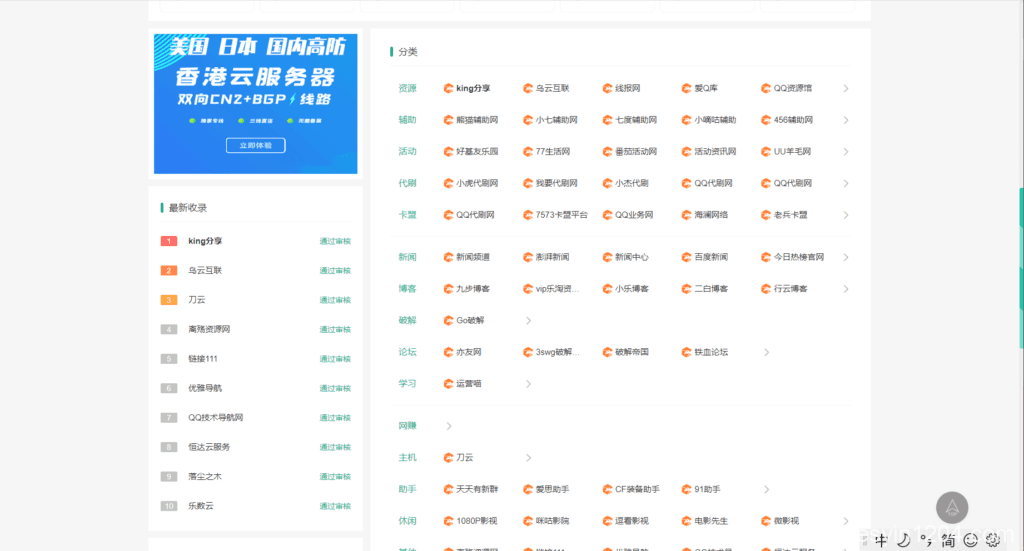The height and width of the screenshot is (551, 1024).
Task: Open IME settings gear icon
Action: pos(992,540)
